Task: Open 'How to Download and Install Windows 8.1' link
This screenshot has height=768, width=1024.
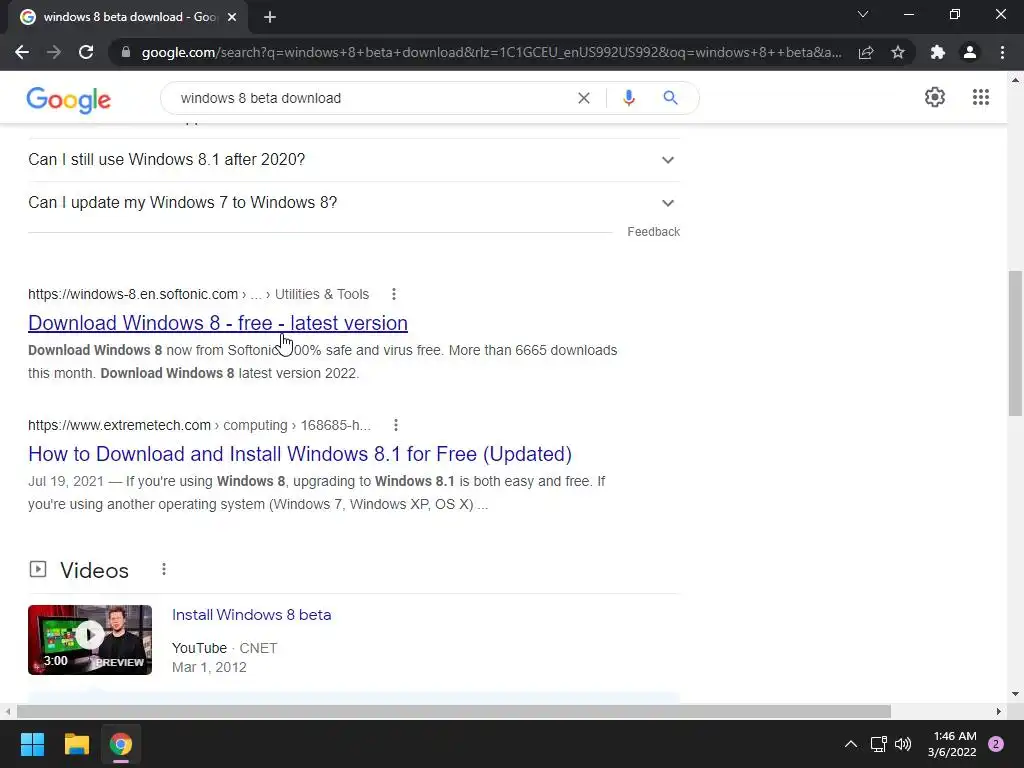Action: pyautogui.click(x=300, y=455)
